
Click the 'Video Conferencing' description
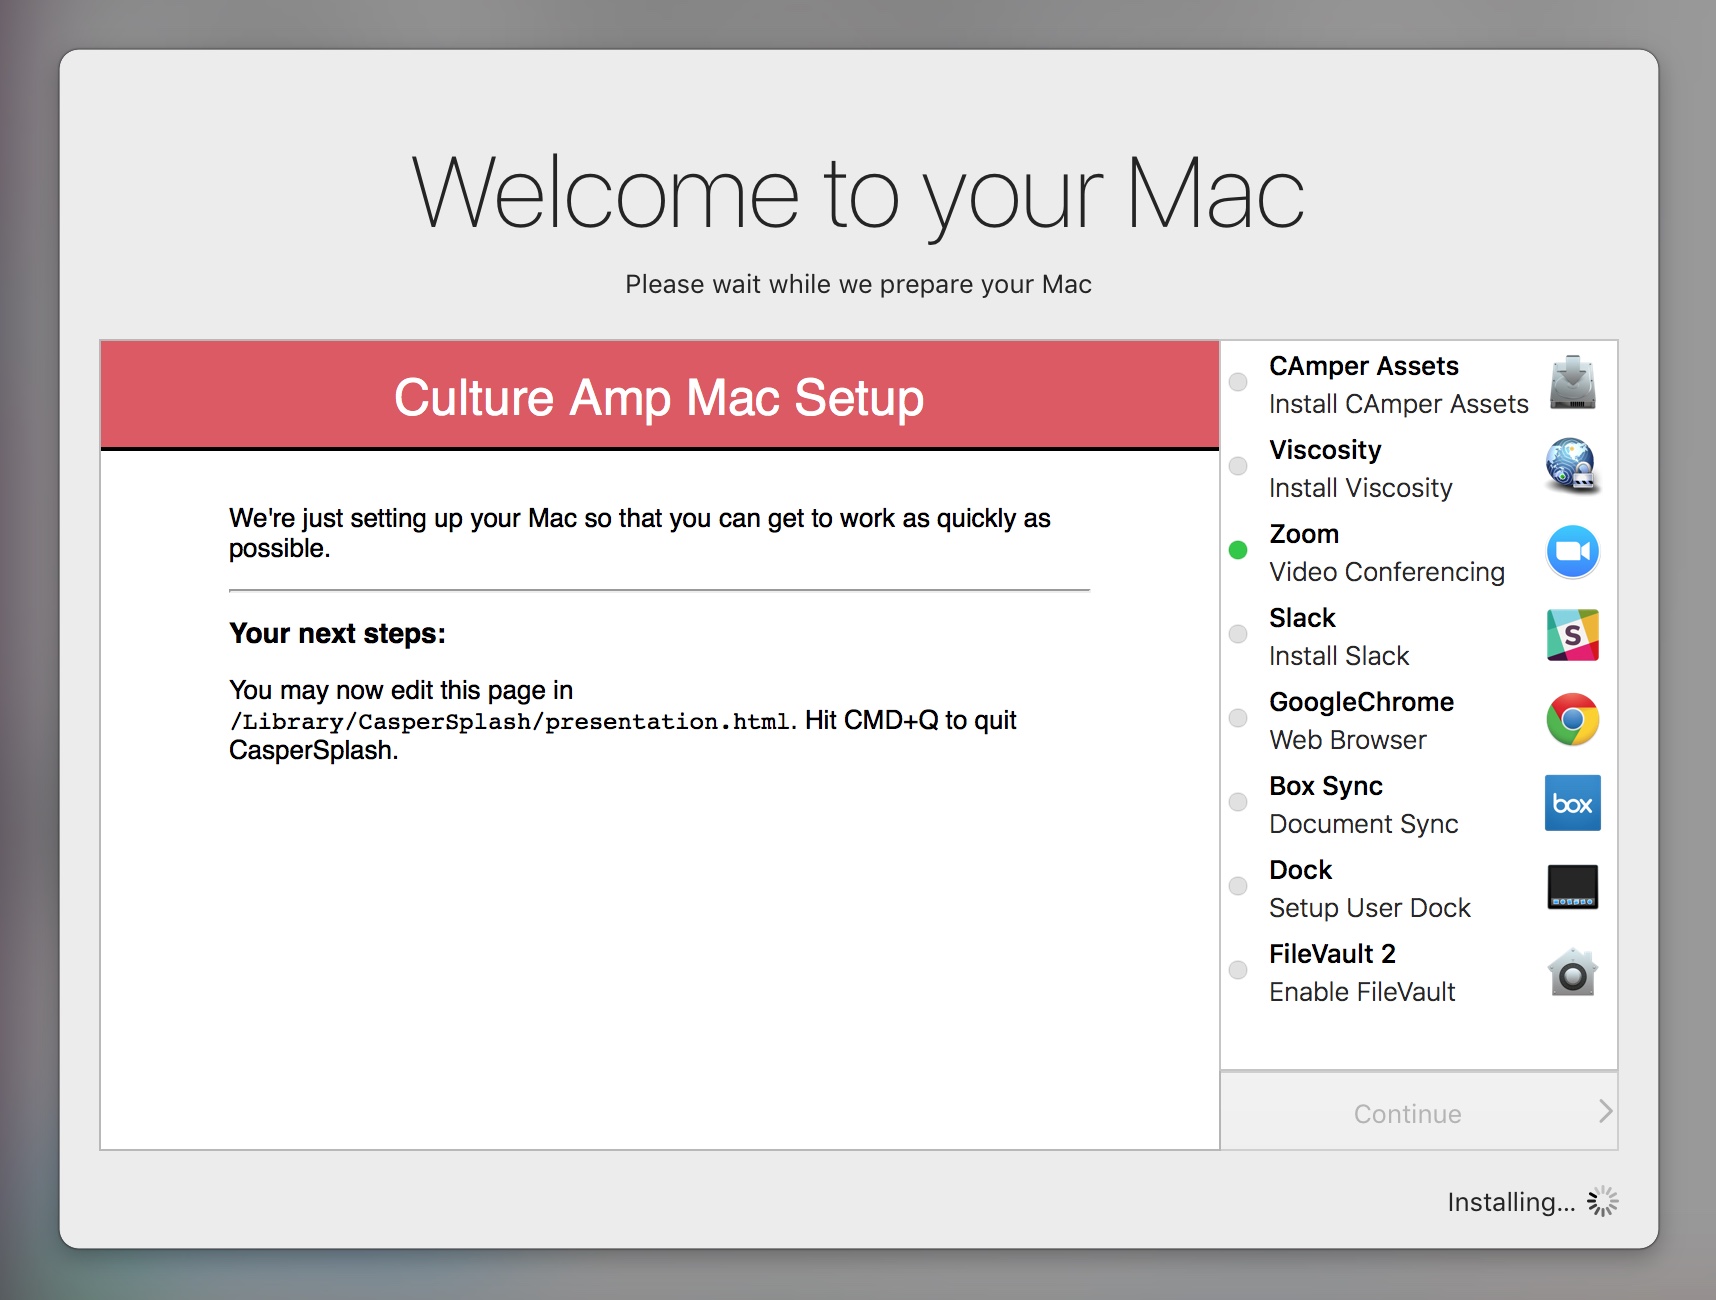click(1387, 572)
